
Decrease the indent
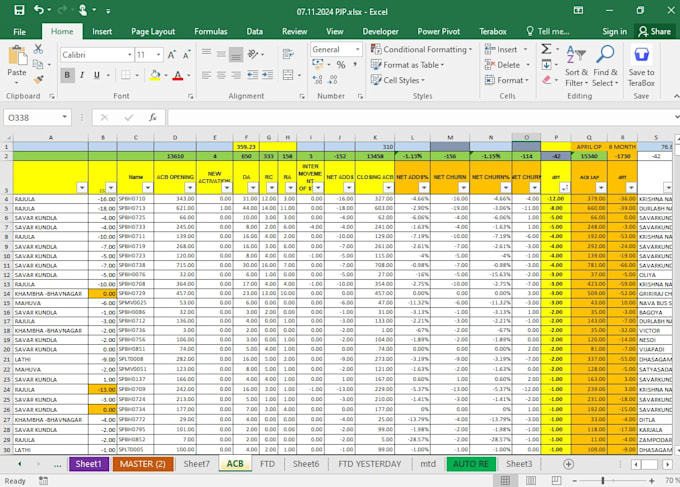(x=252, y=75)
